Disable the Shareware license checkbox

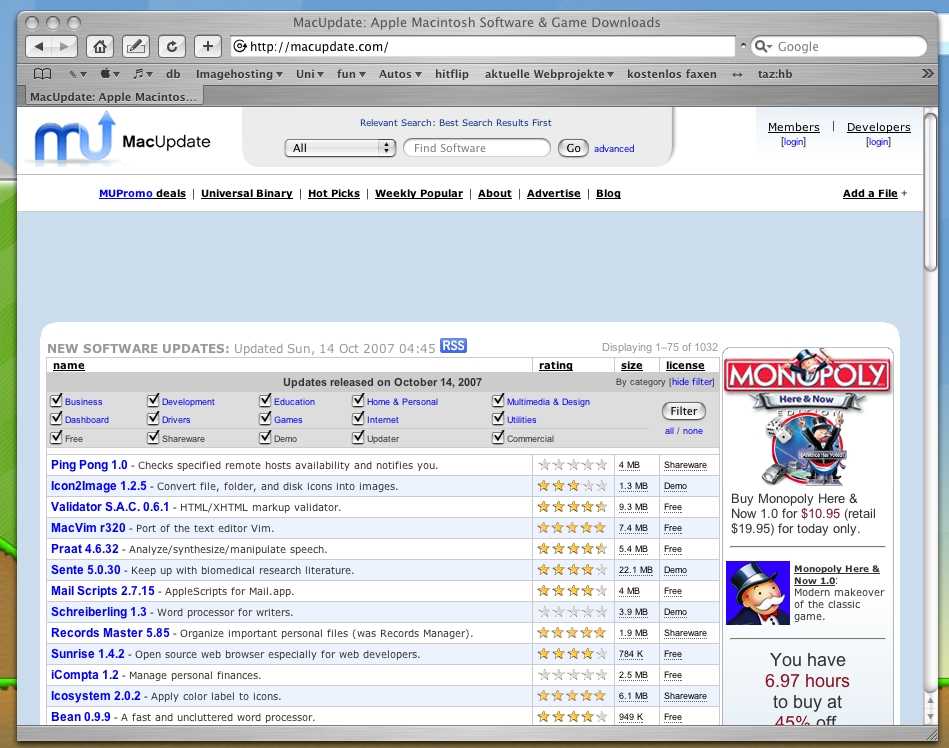pyautogui.click(x=153, y=437)
